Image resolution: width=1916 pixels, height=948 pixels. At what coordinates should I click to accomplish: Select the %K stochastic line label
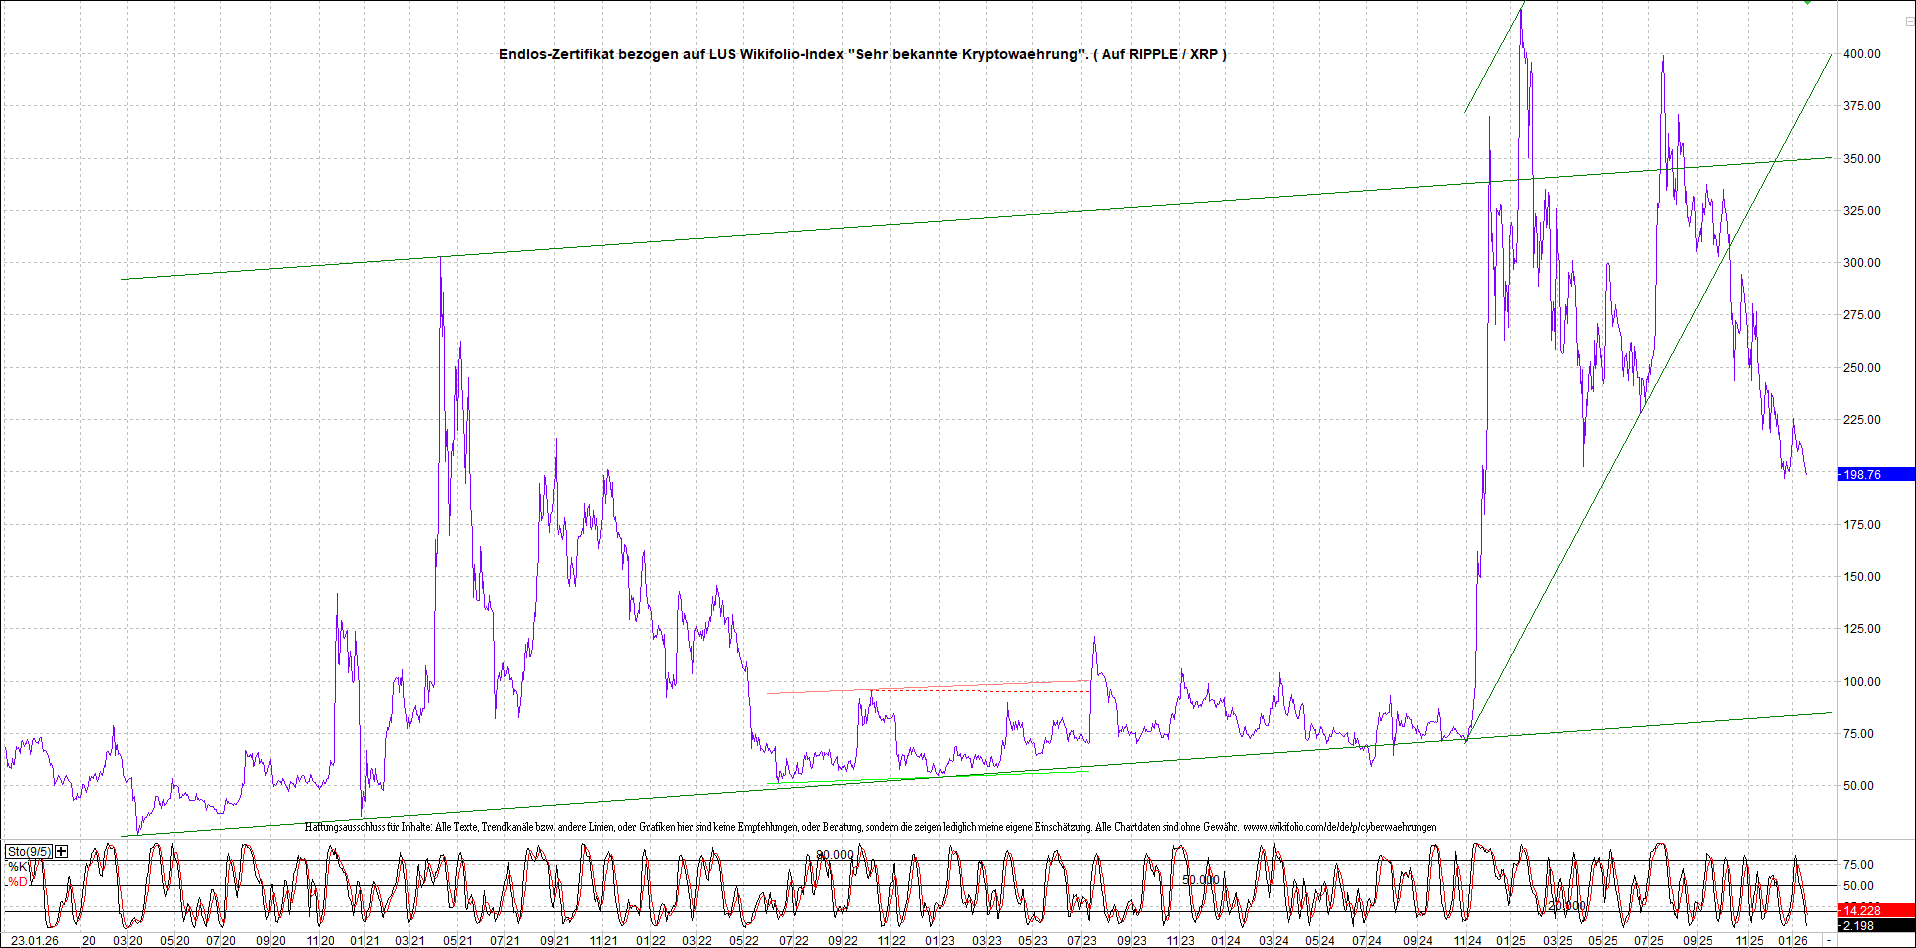click(18, 867)
